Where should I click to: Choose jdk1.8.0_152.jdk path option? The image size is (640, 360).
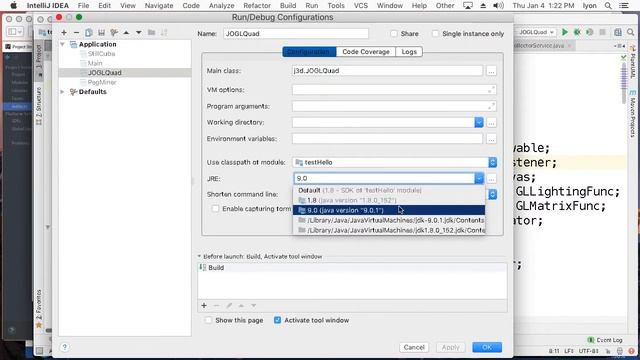point(389,230)
